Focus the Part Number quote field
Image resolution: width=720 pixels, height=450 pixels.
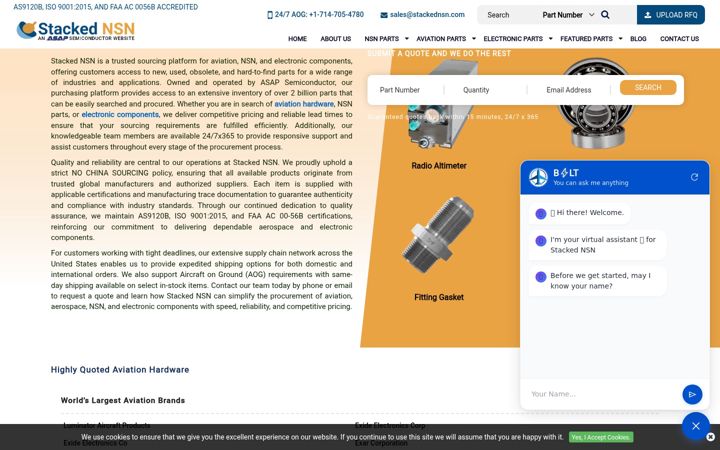(x=408, y=90)
